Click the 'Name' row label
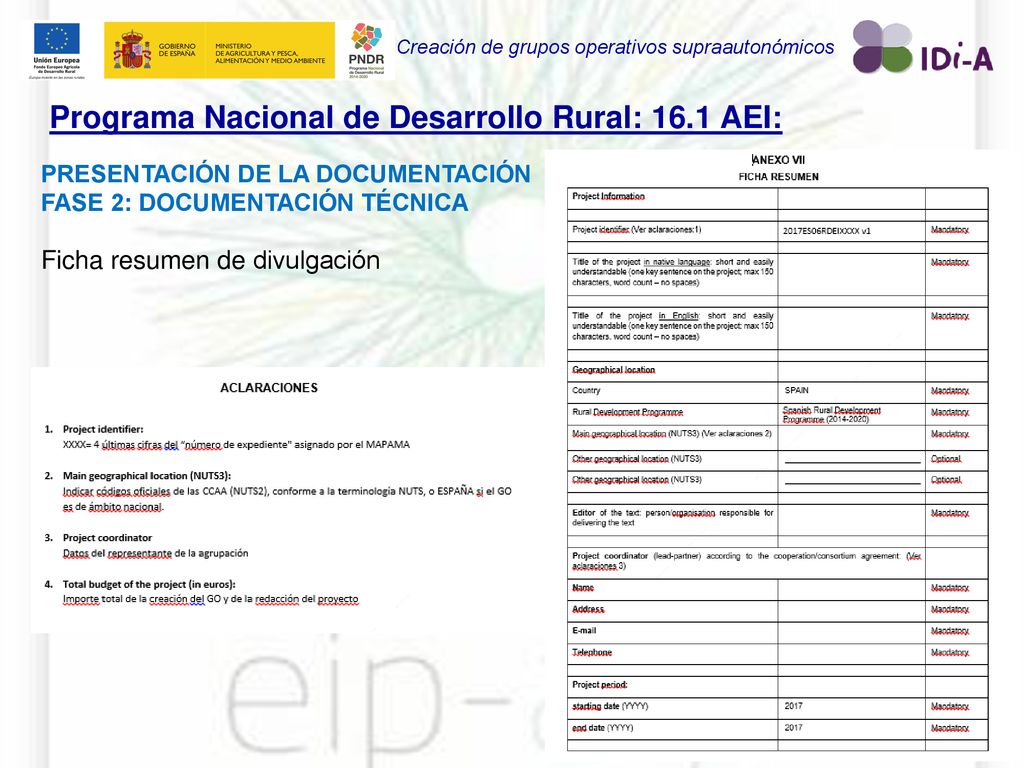Screen dimensions: 1024x768 point(583,588)
